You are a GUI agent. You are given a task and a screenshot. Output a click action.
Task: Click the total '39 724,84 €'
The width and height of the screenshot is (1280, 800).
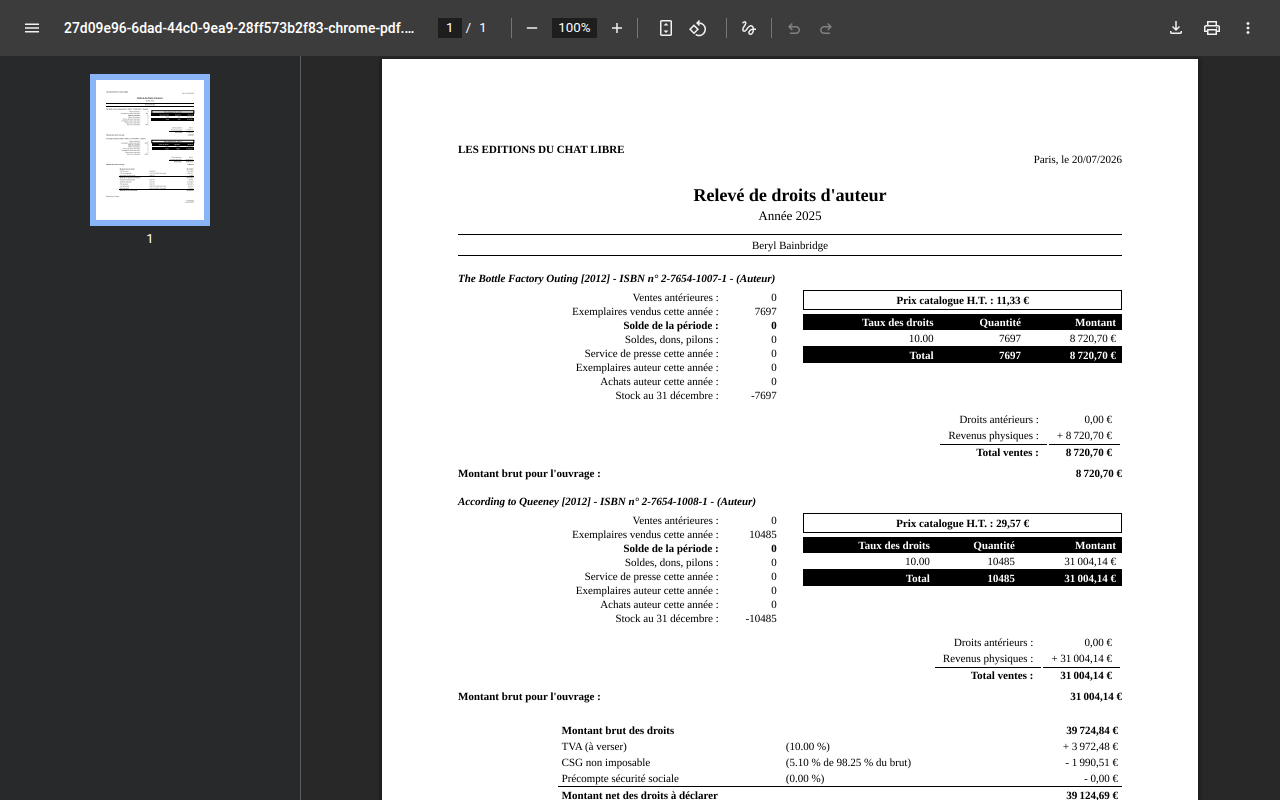point(1092,730)
